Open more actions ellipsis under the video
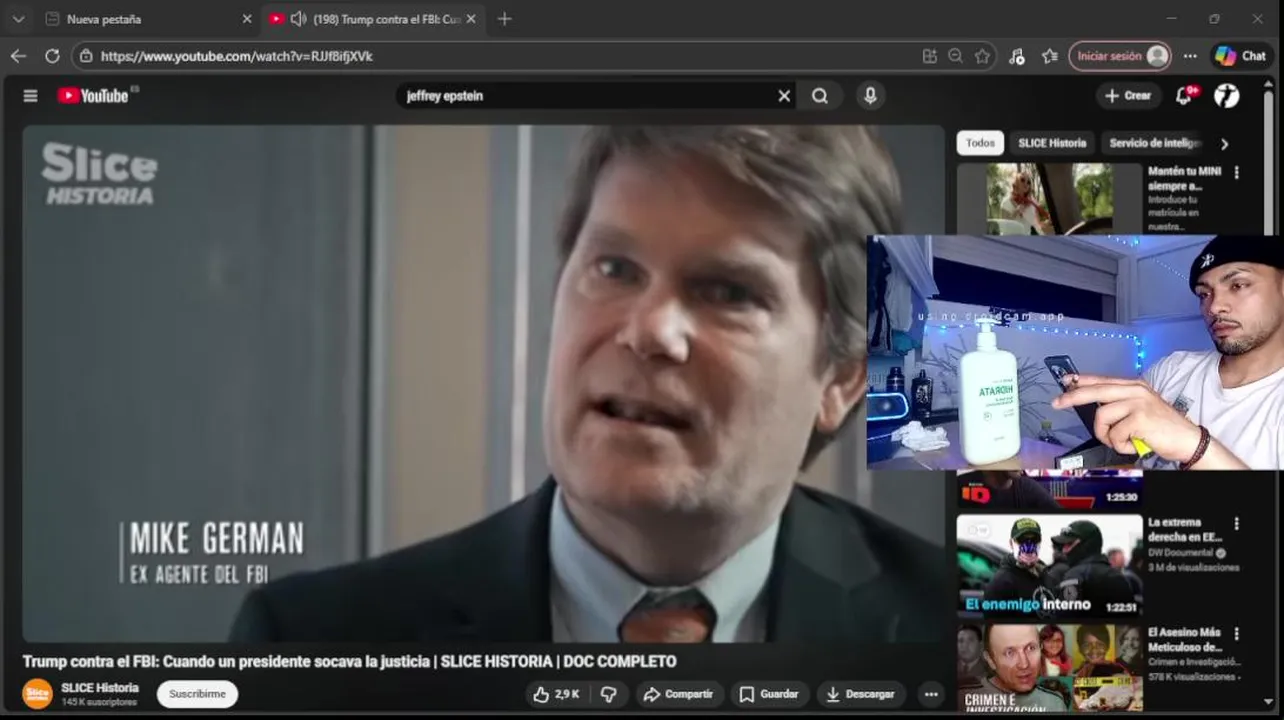The width and height of the screenshot is (1284, 720). coord(931,694)
